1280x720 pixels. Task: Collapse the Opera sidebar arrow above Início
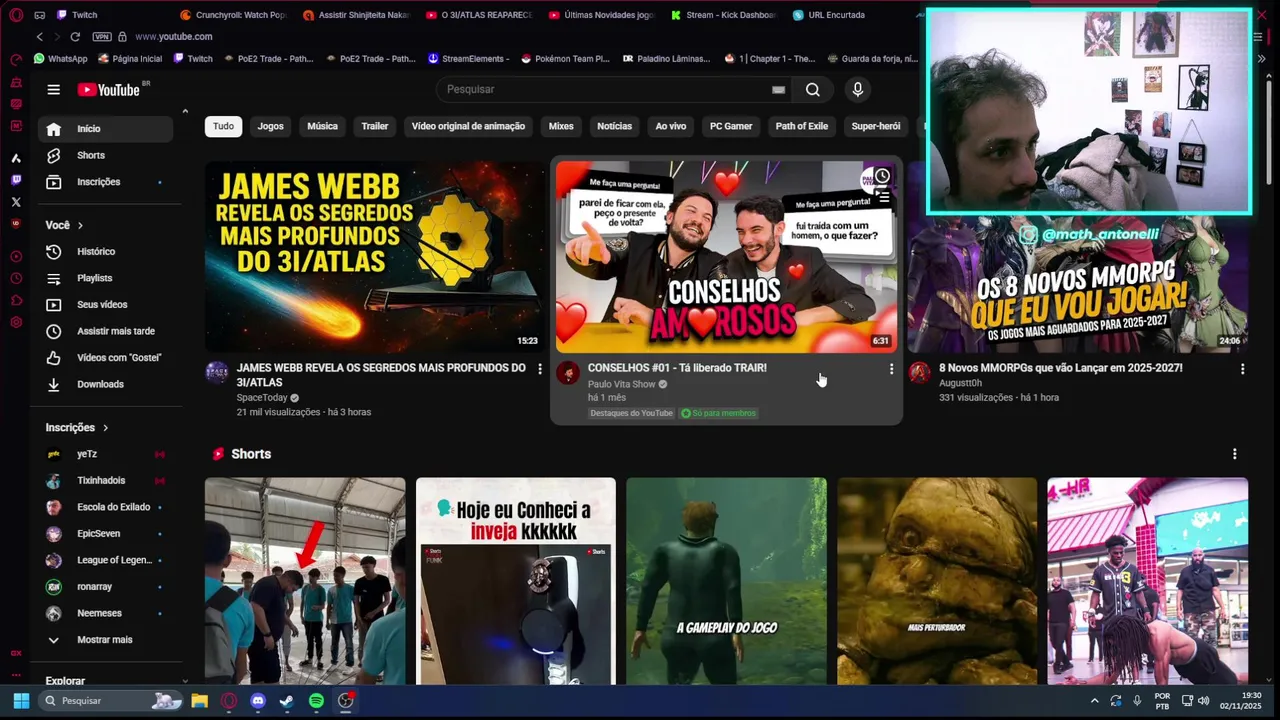(x=185, y=111)
